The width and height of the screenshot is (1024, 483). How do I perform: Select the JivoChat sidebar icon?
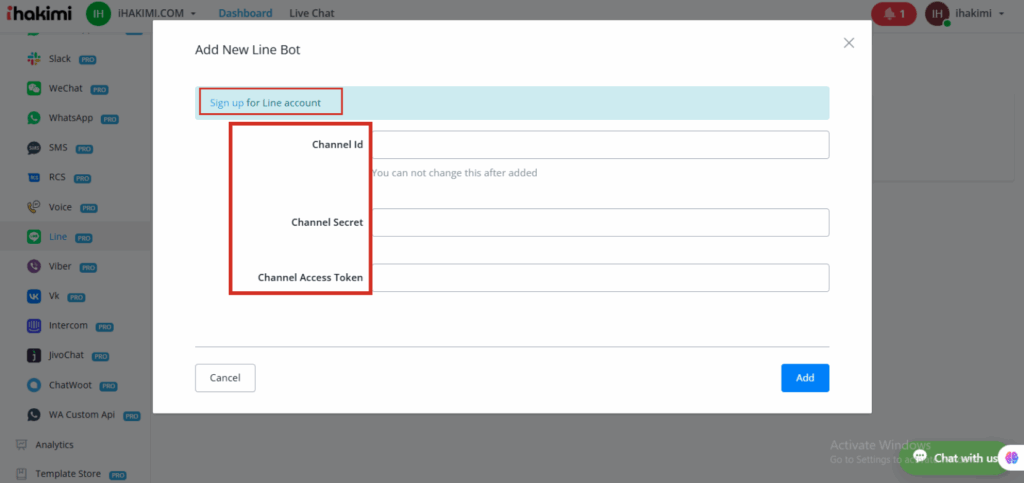coord(34,355)
